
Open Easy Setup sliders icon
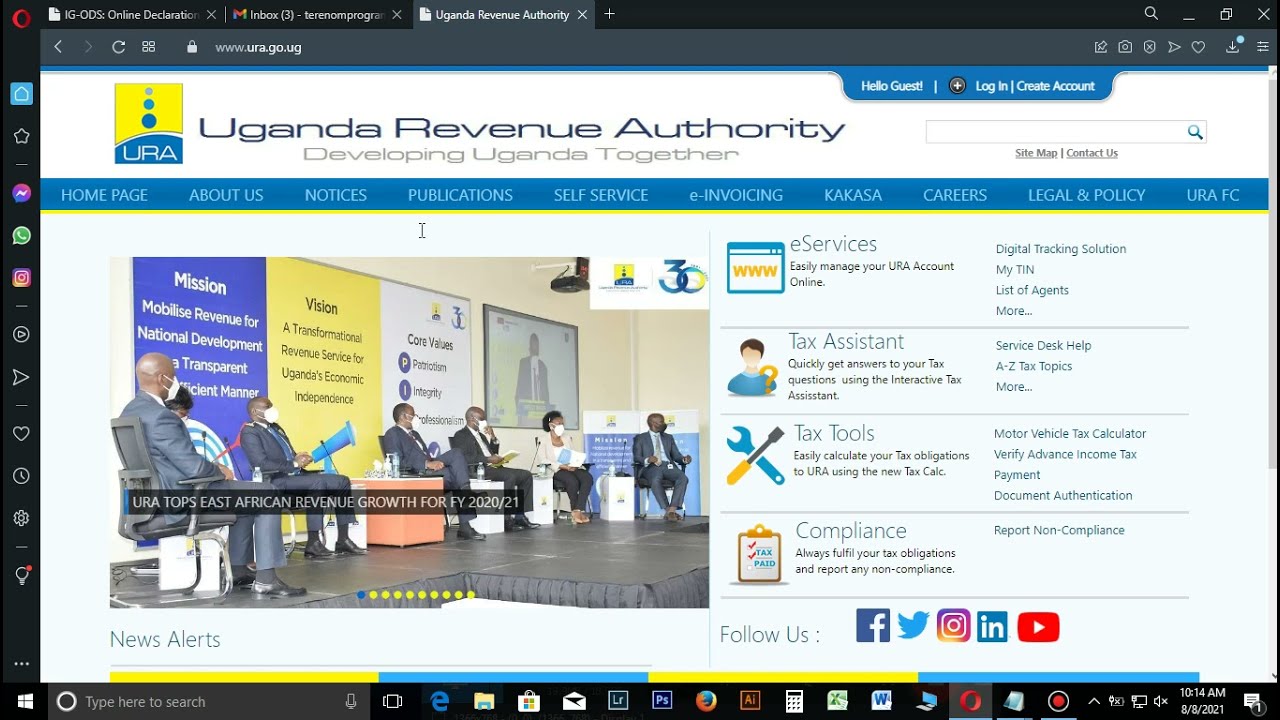point(1263,47)
